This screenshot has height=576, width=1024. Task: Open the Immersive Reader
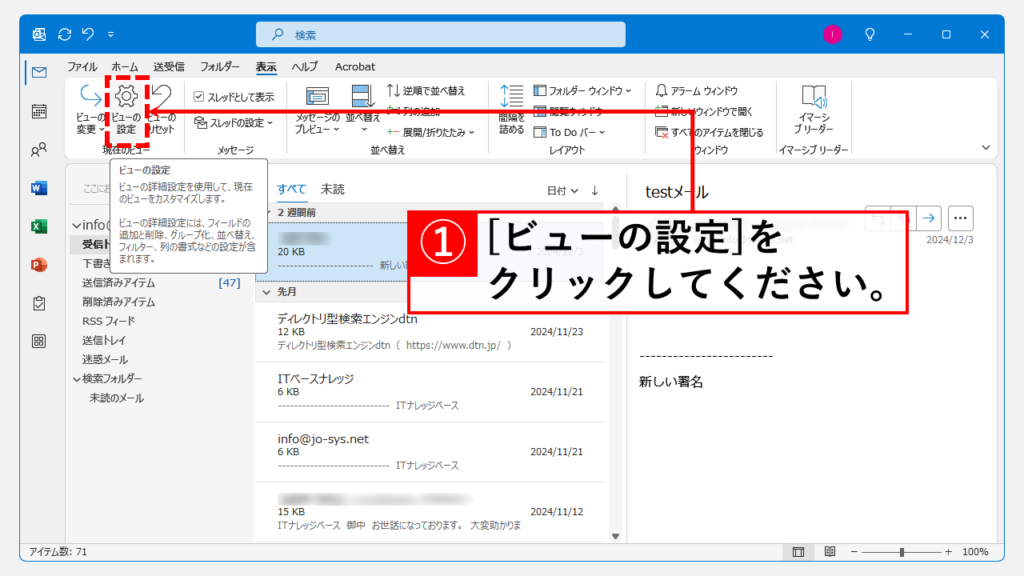(812, 108)
